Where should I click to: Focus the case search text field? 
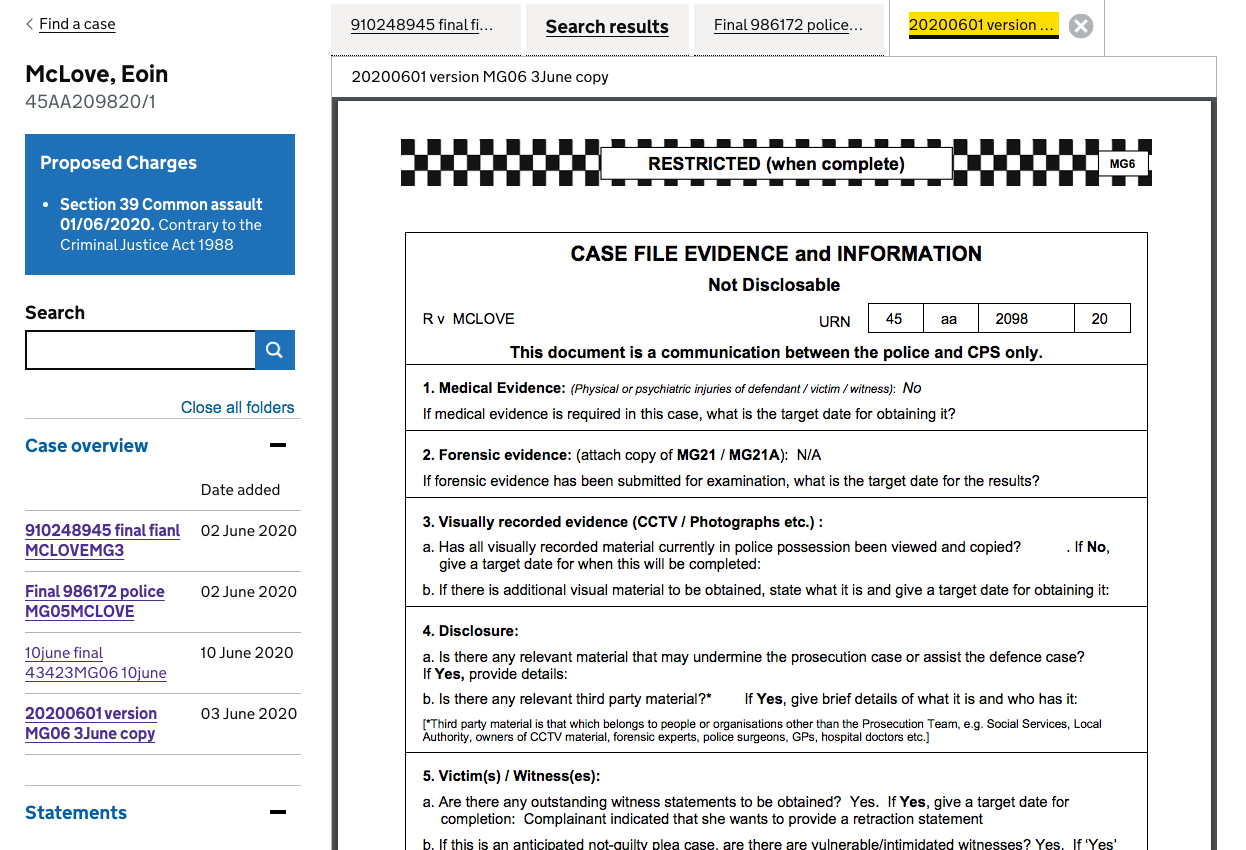[x=140, y=350]
